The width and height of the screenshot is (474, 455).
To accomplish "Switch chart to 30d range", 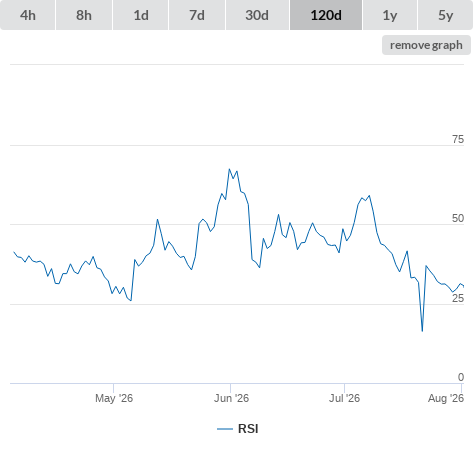I will pos(257,15).
